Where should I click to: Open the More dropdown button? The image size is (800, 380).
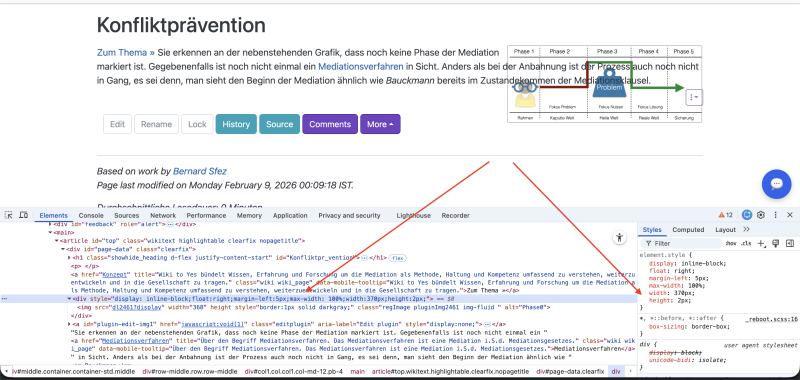pos(380,124)
